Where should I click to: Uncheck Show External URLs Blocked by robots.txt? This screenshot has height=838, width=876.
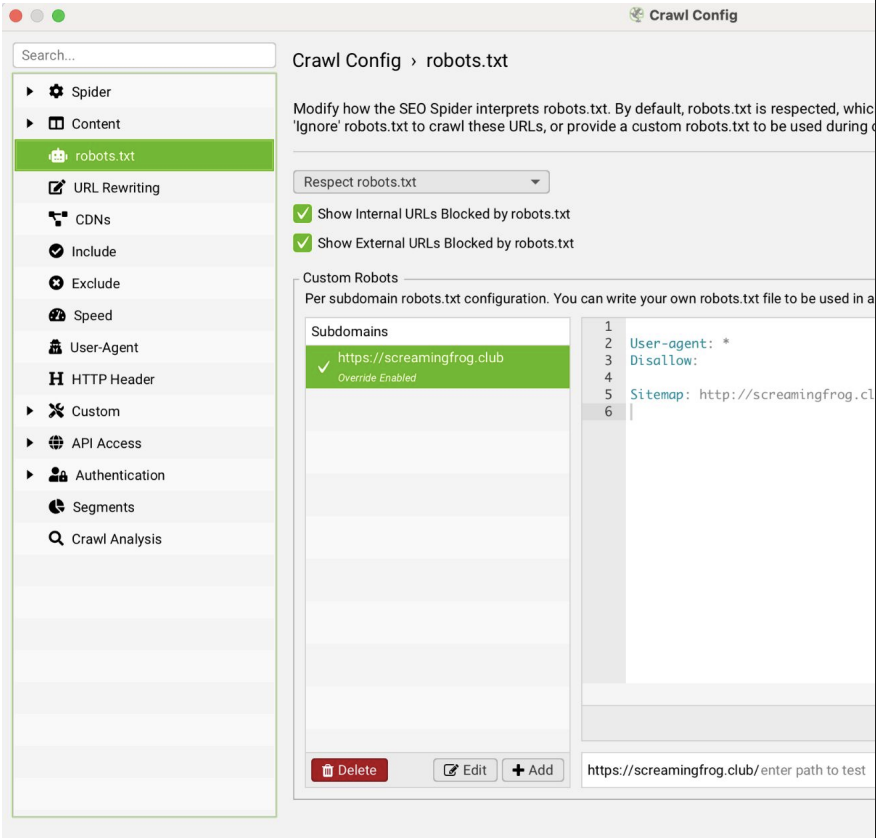point(302,243)
